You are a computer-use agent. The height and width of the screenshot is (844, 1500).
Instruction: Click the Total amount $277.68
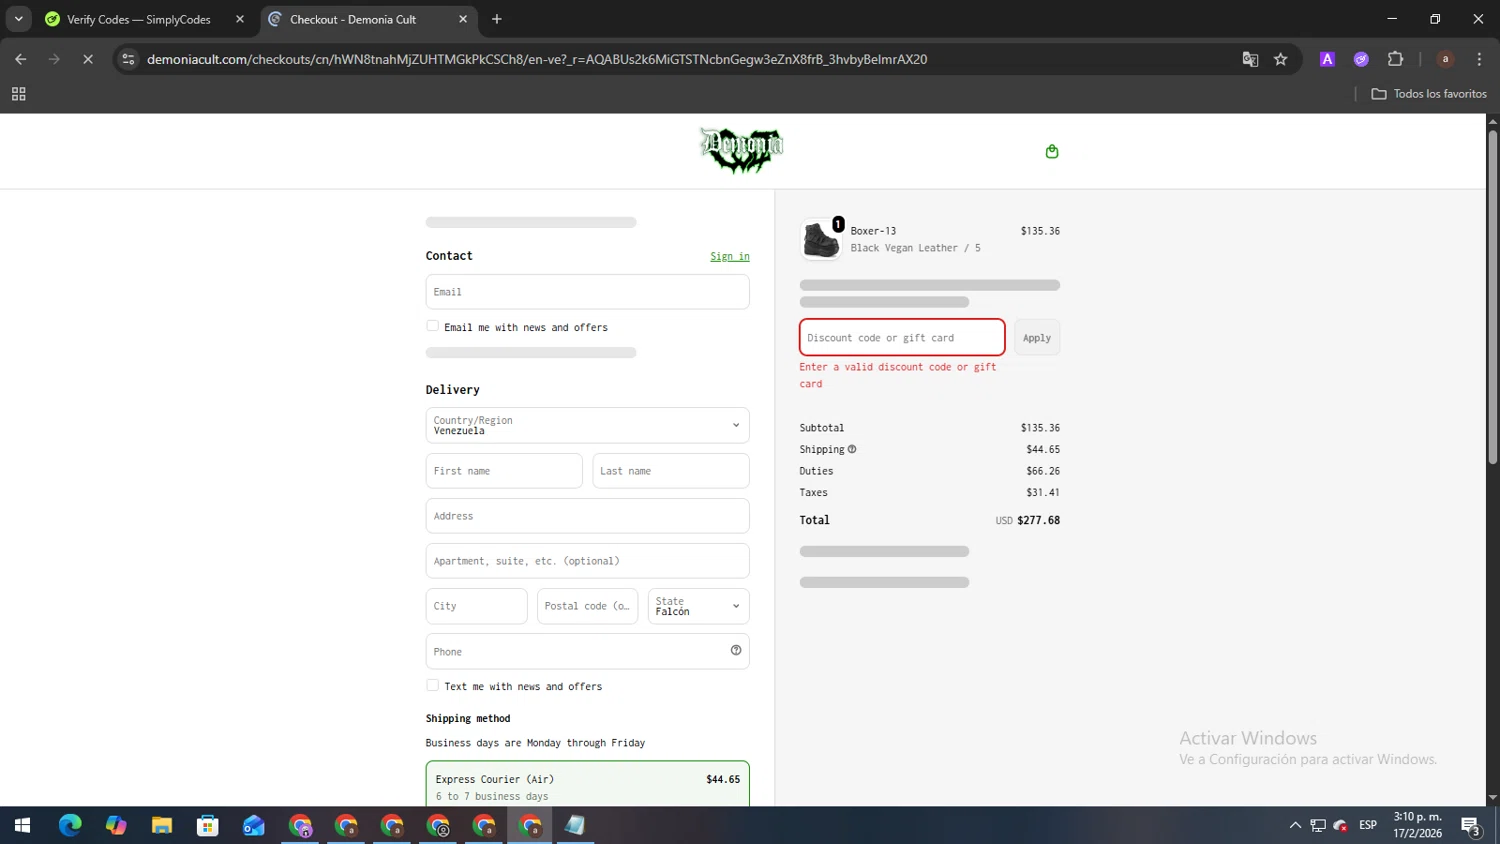click(x=1038, y=520)
